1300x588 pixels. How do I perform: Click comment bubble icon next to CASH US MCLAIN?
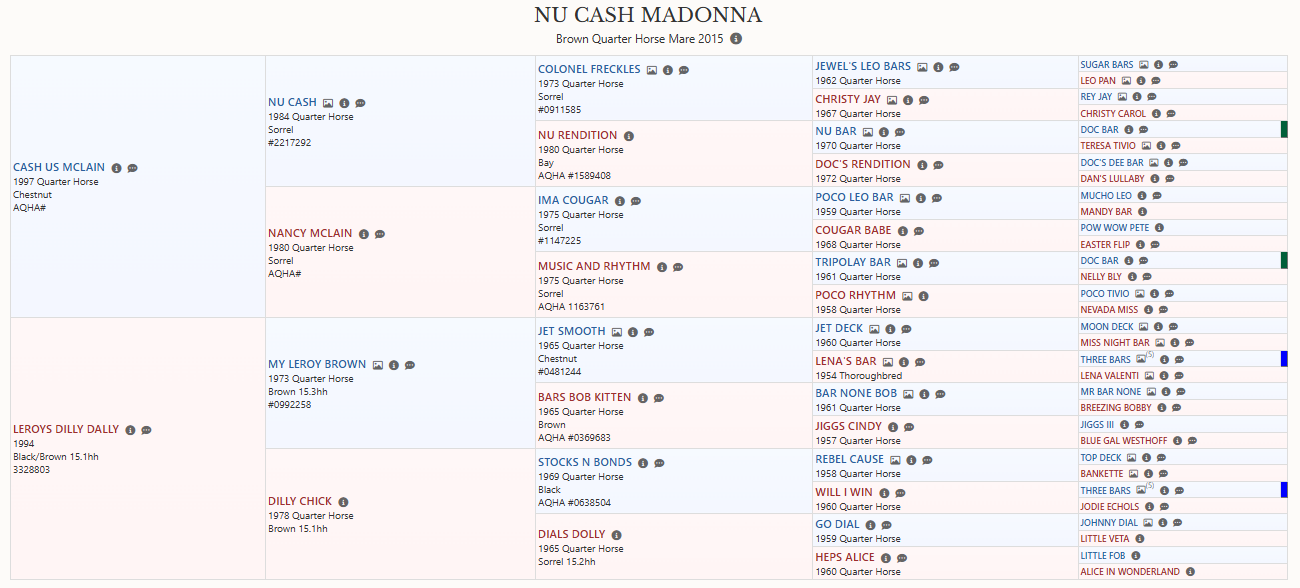tap(132, 168)
